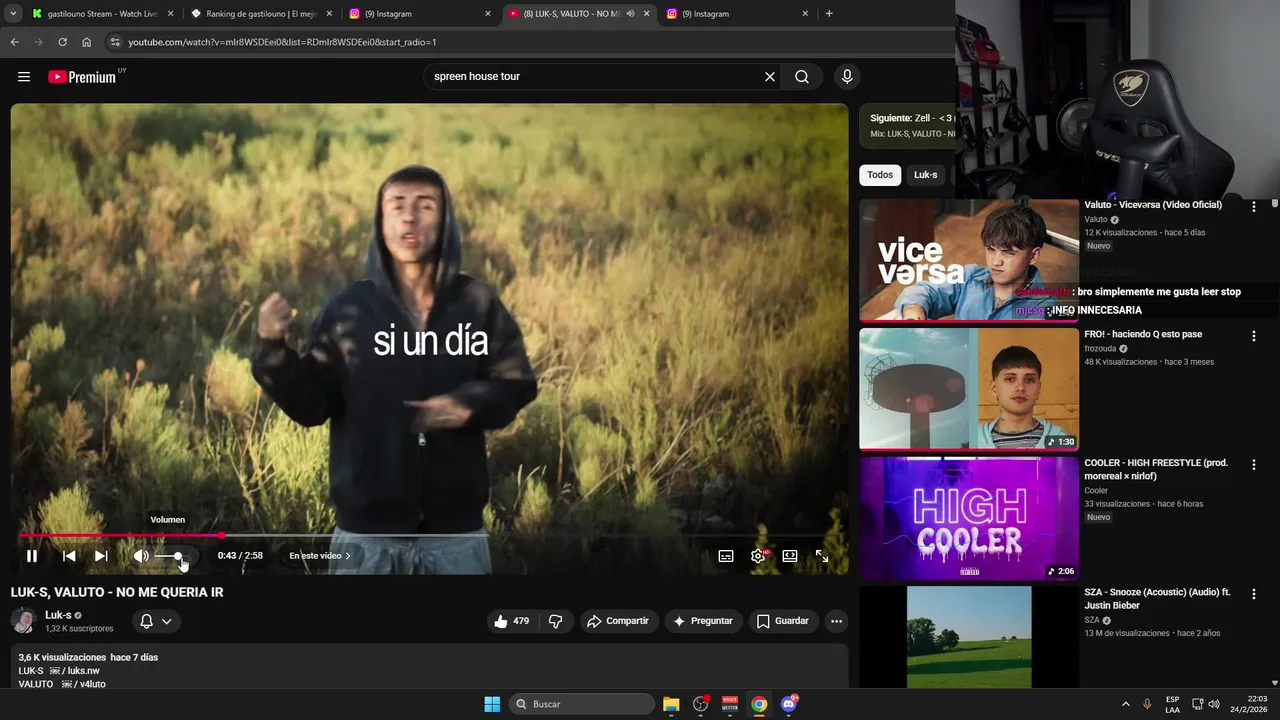
Task: Open the 'Siguiente: Zell' playlist panel
Action: [x=907, y=125]
